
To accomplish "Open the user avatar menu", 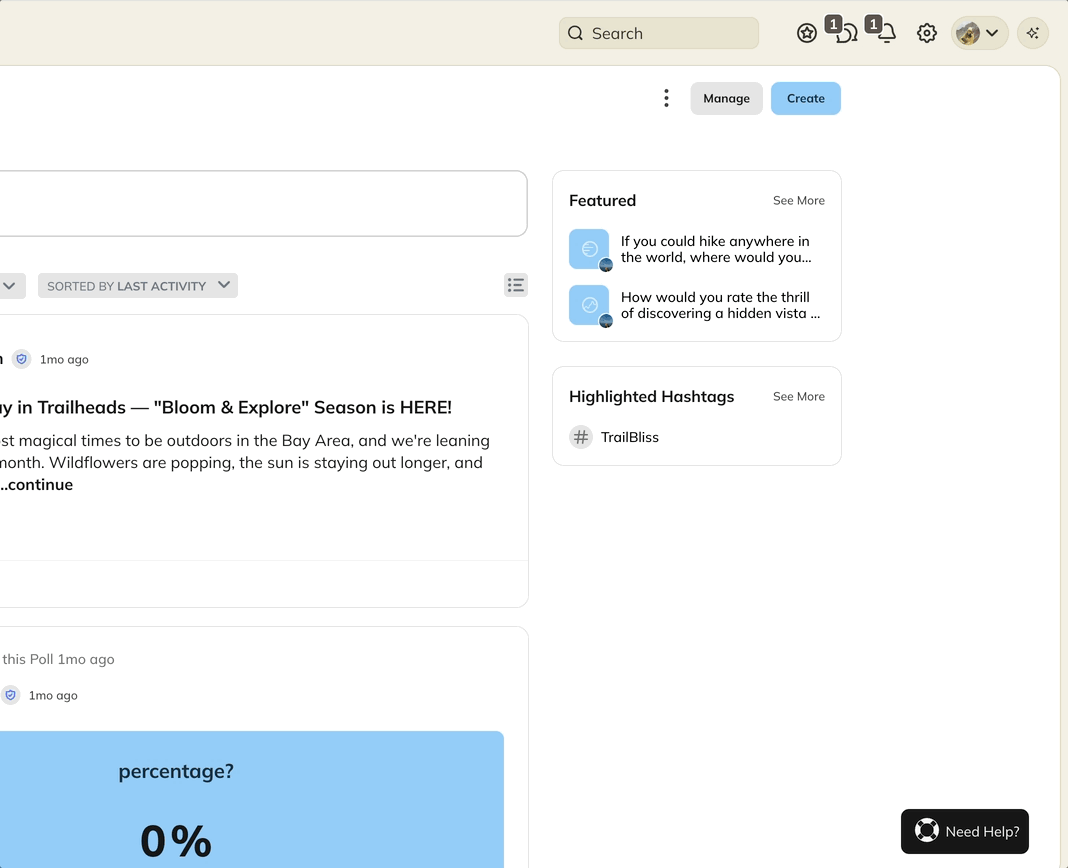I will pyautogui.click(x=979, y=33).
